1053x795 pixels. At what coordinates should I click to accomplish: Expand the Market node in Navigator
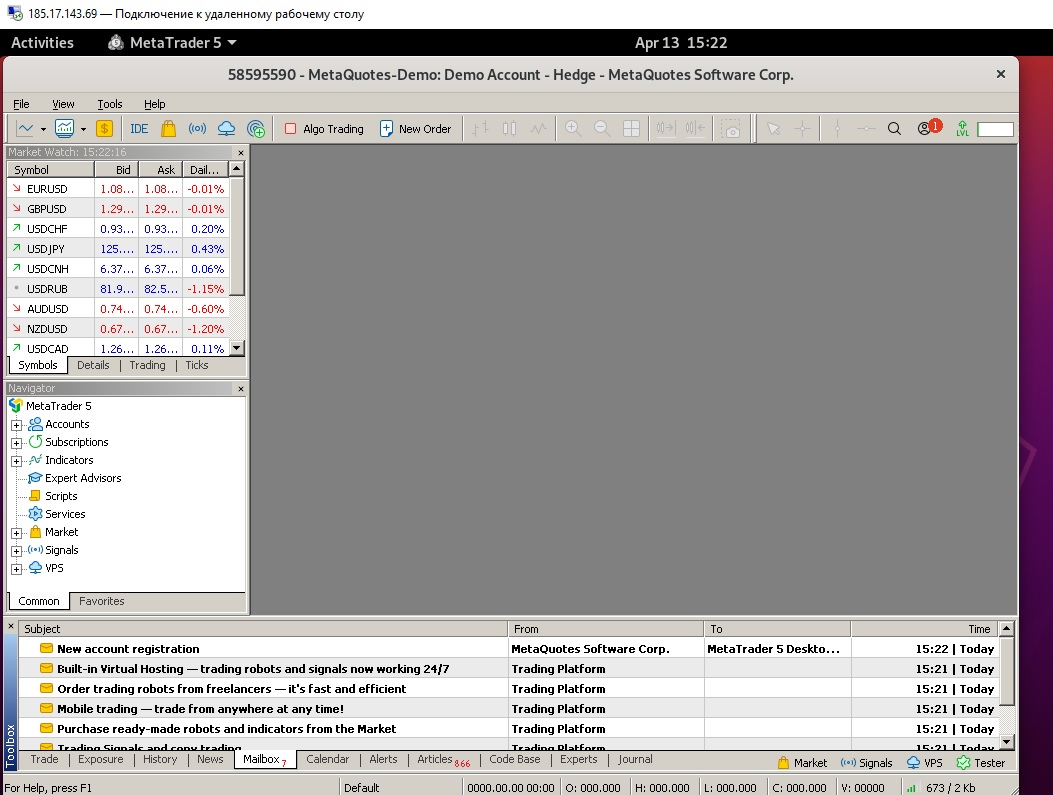click(16, 533)
